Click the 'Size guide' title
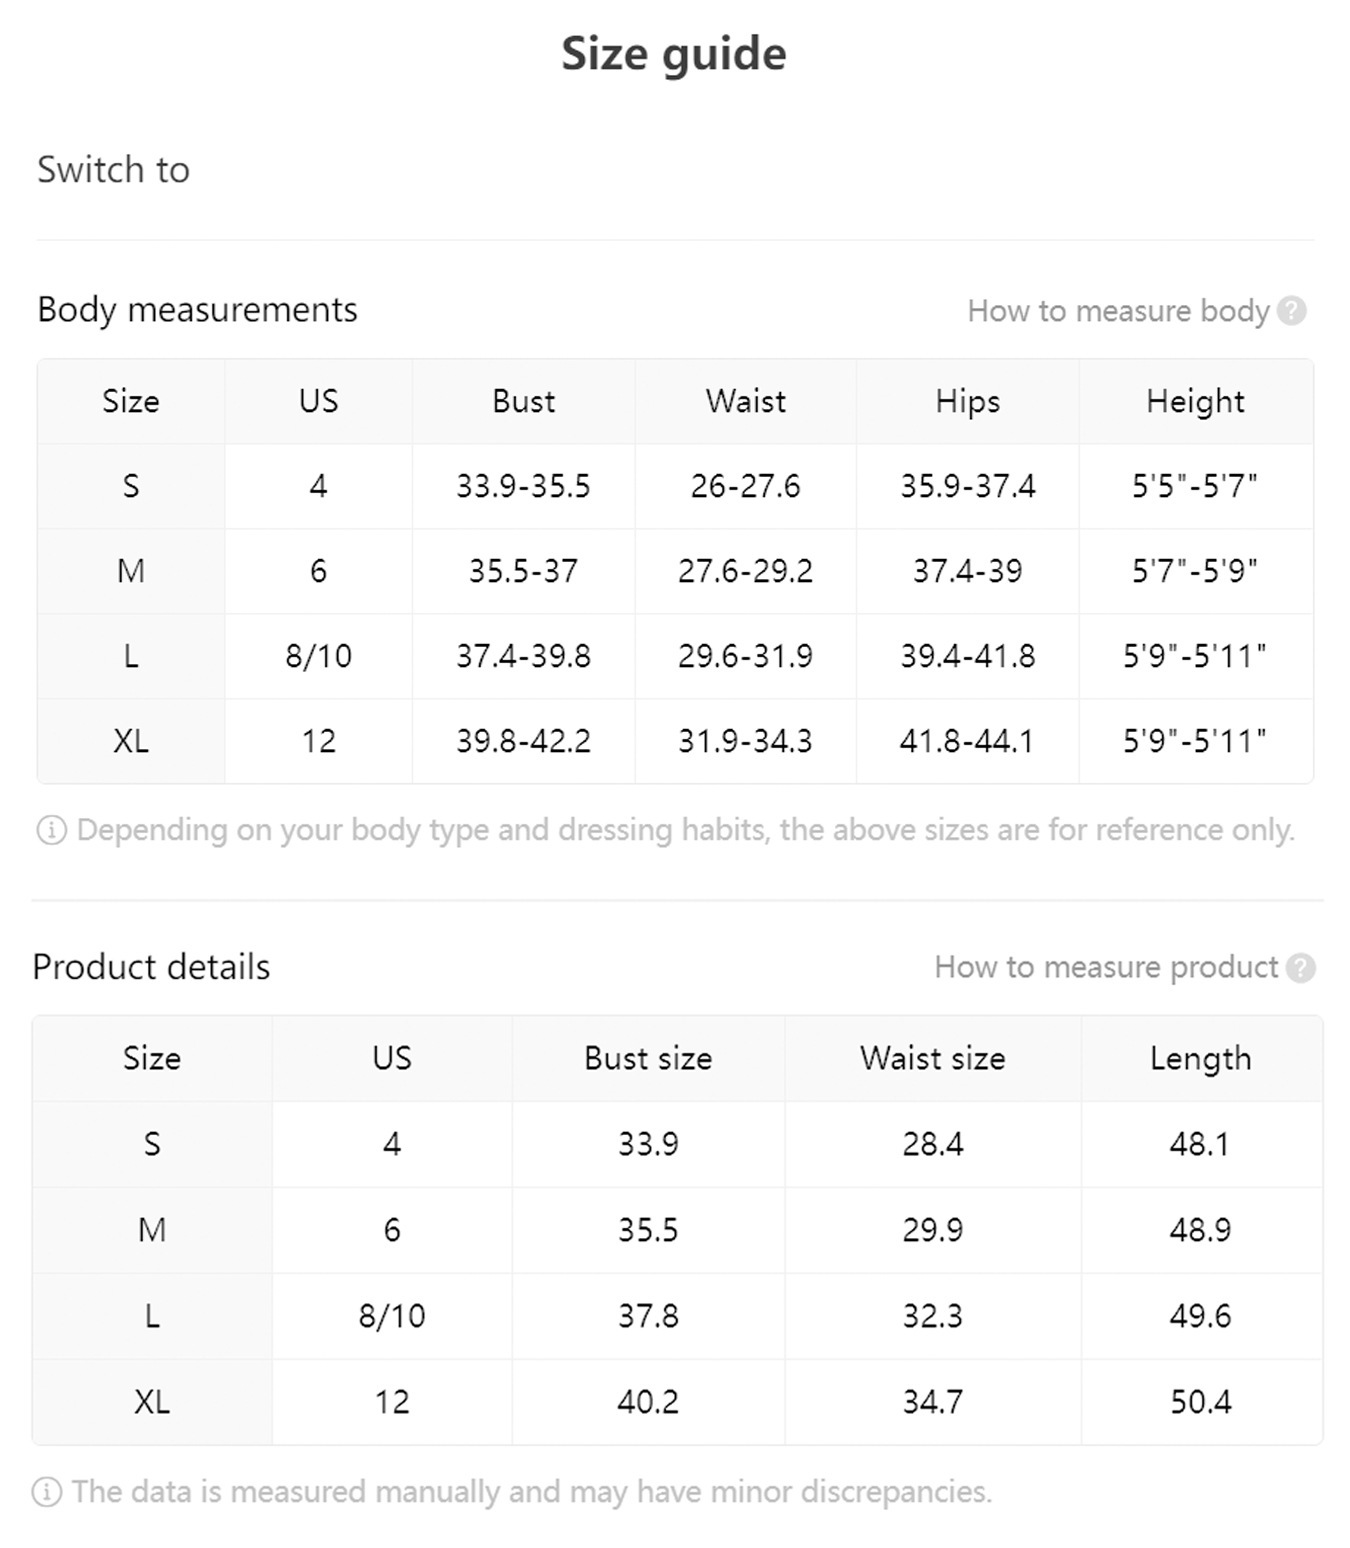The width and height of the screenshot is (1350, 1548). pyautogui.click(x=674, y=55)
